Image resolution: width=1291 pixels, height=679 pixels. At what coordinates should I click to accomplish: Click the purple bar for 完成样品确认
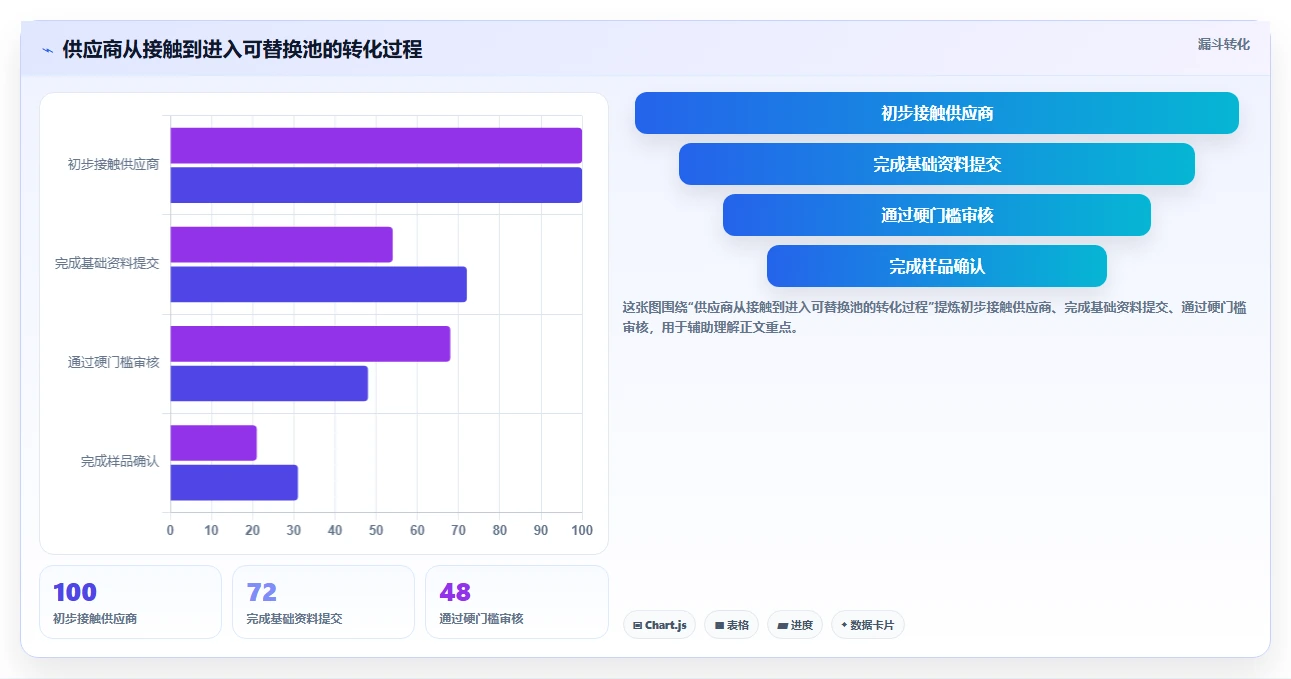[x=213, y=443]
